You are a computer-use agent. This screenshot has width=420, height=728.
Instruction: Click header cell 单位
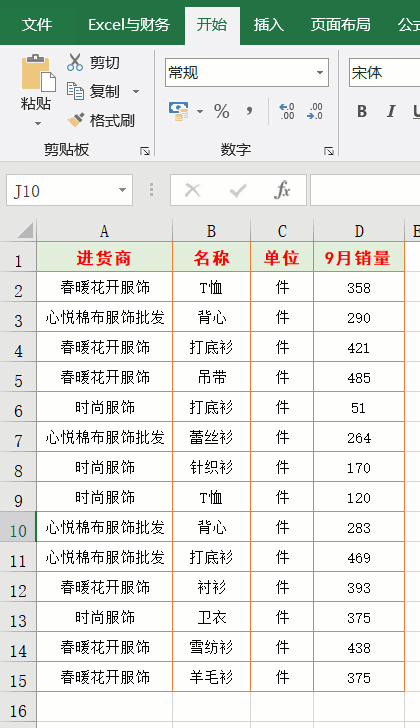[x=282, y=257]
